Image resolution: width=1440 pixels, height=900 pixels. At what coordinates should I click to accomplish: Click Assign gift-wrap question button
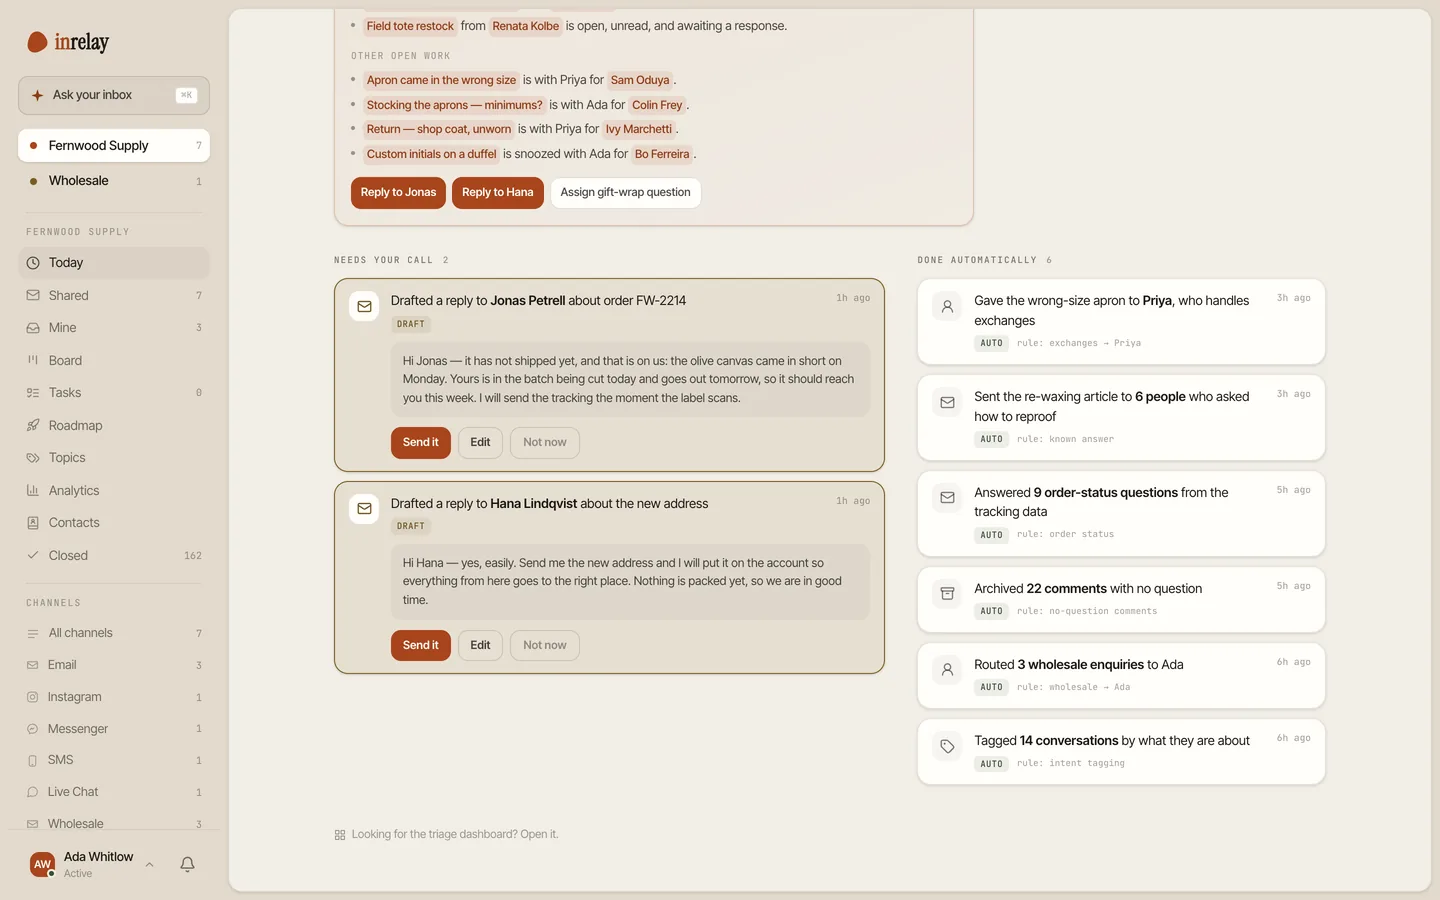(x=625, y=192)
